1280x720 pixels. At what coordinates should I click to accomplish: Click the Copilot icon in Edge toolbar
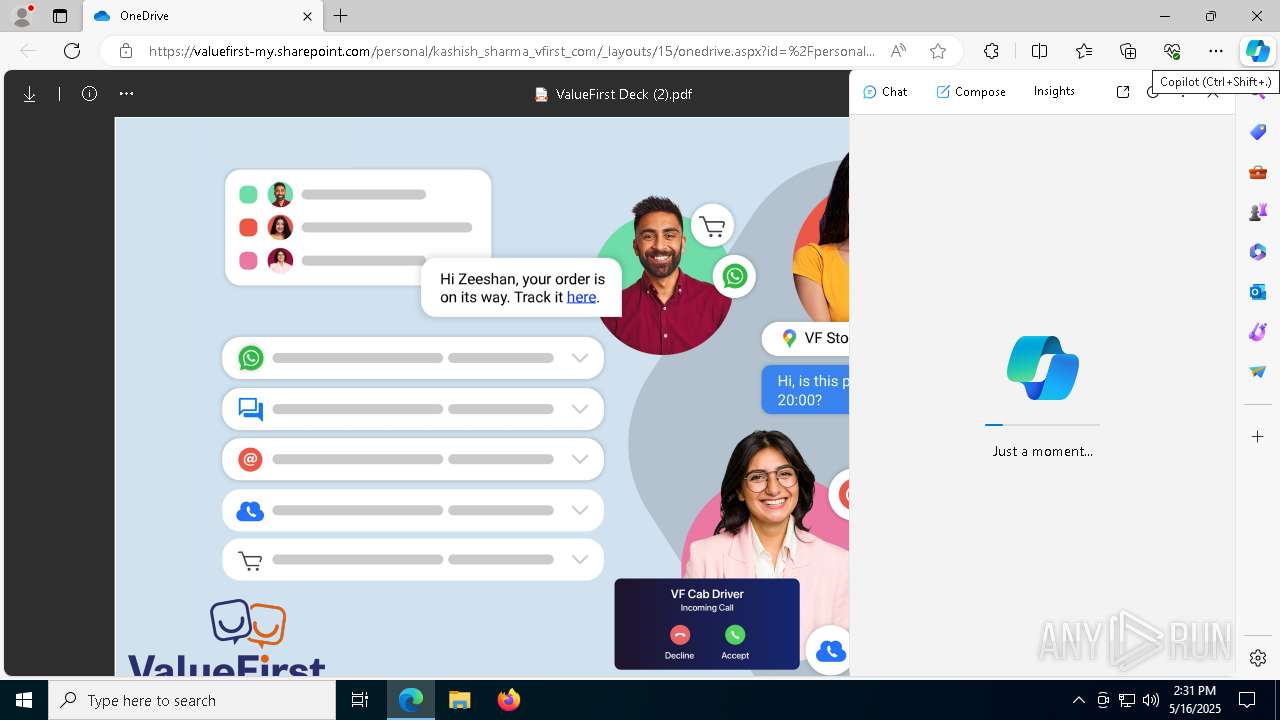1257,51
